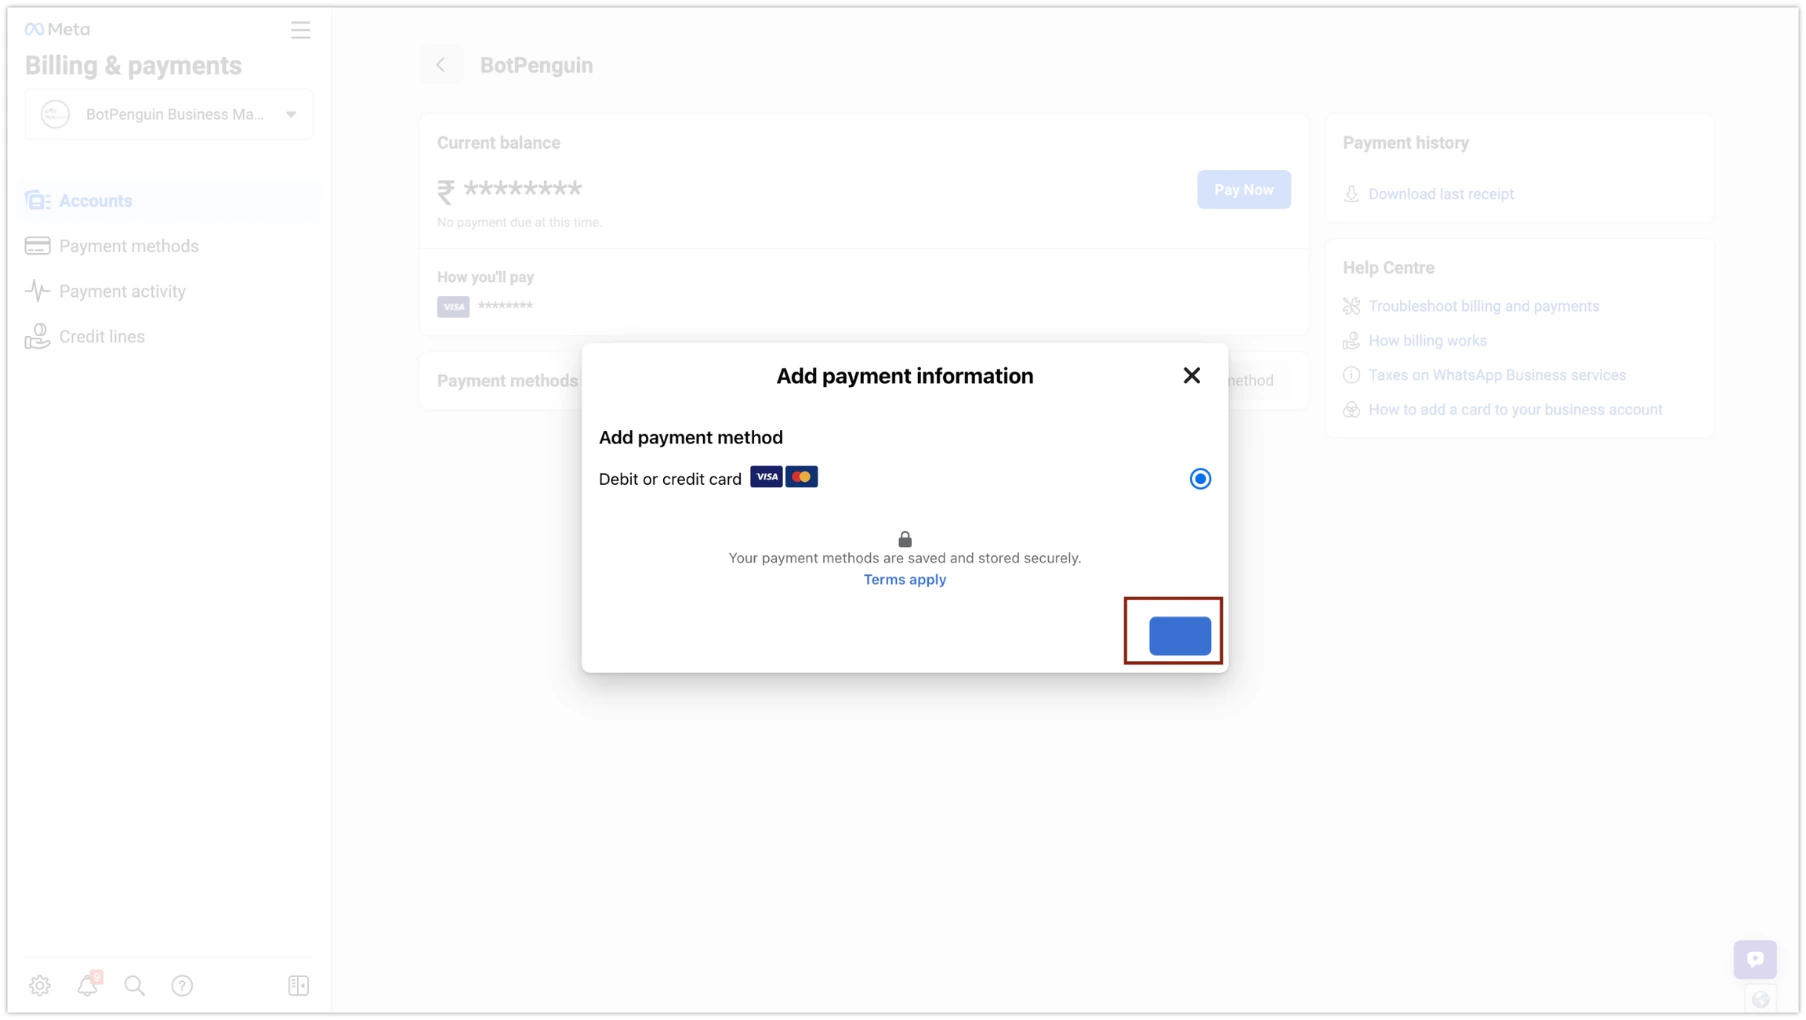This screenshot has height=1020, width=1806.
Task: Click the Visa logo in the dialog
Action: [x=766, y=477]
